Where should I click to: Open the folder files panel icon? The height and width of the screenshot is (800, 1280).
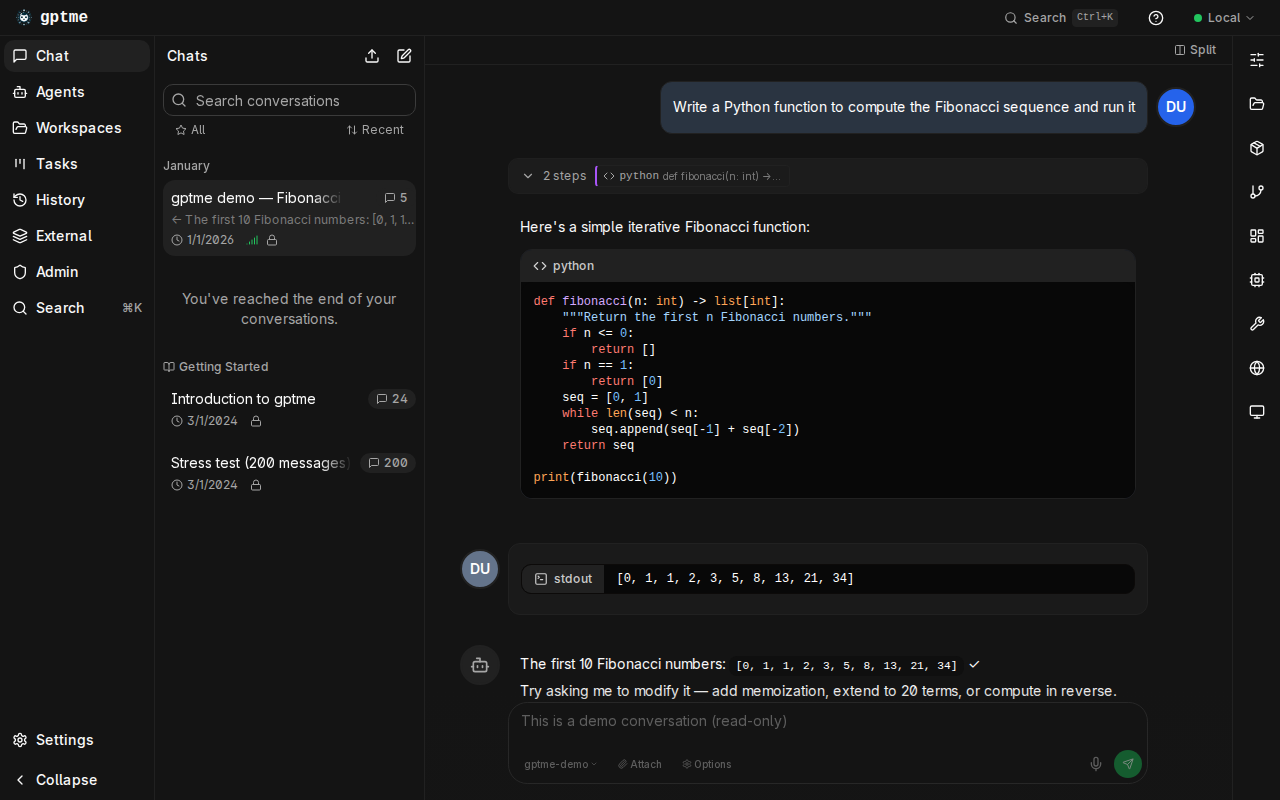[x=1257, y=104]
